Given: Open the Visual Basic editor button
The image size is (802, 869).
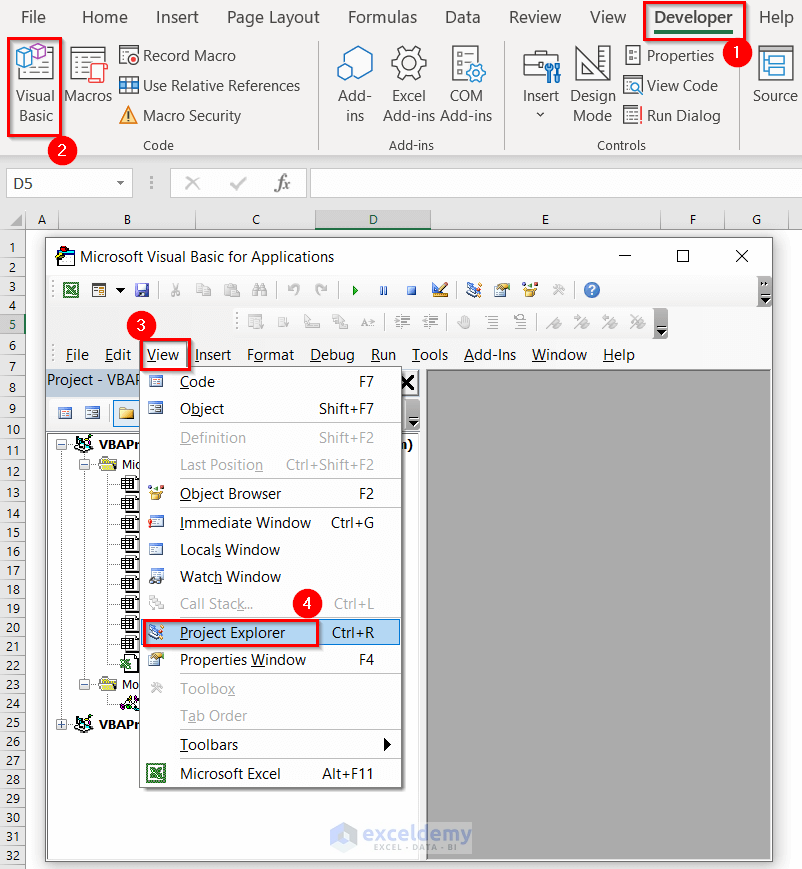Looking at the screenshot, I should click(35, 85).
